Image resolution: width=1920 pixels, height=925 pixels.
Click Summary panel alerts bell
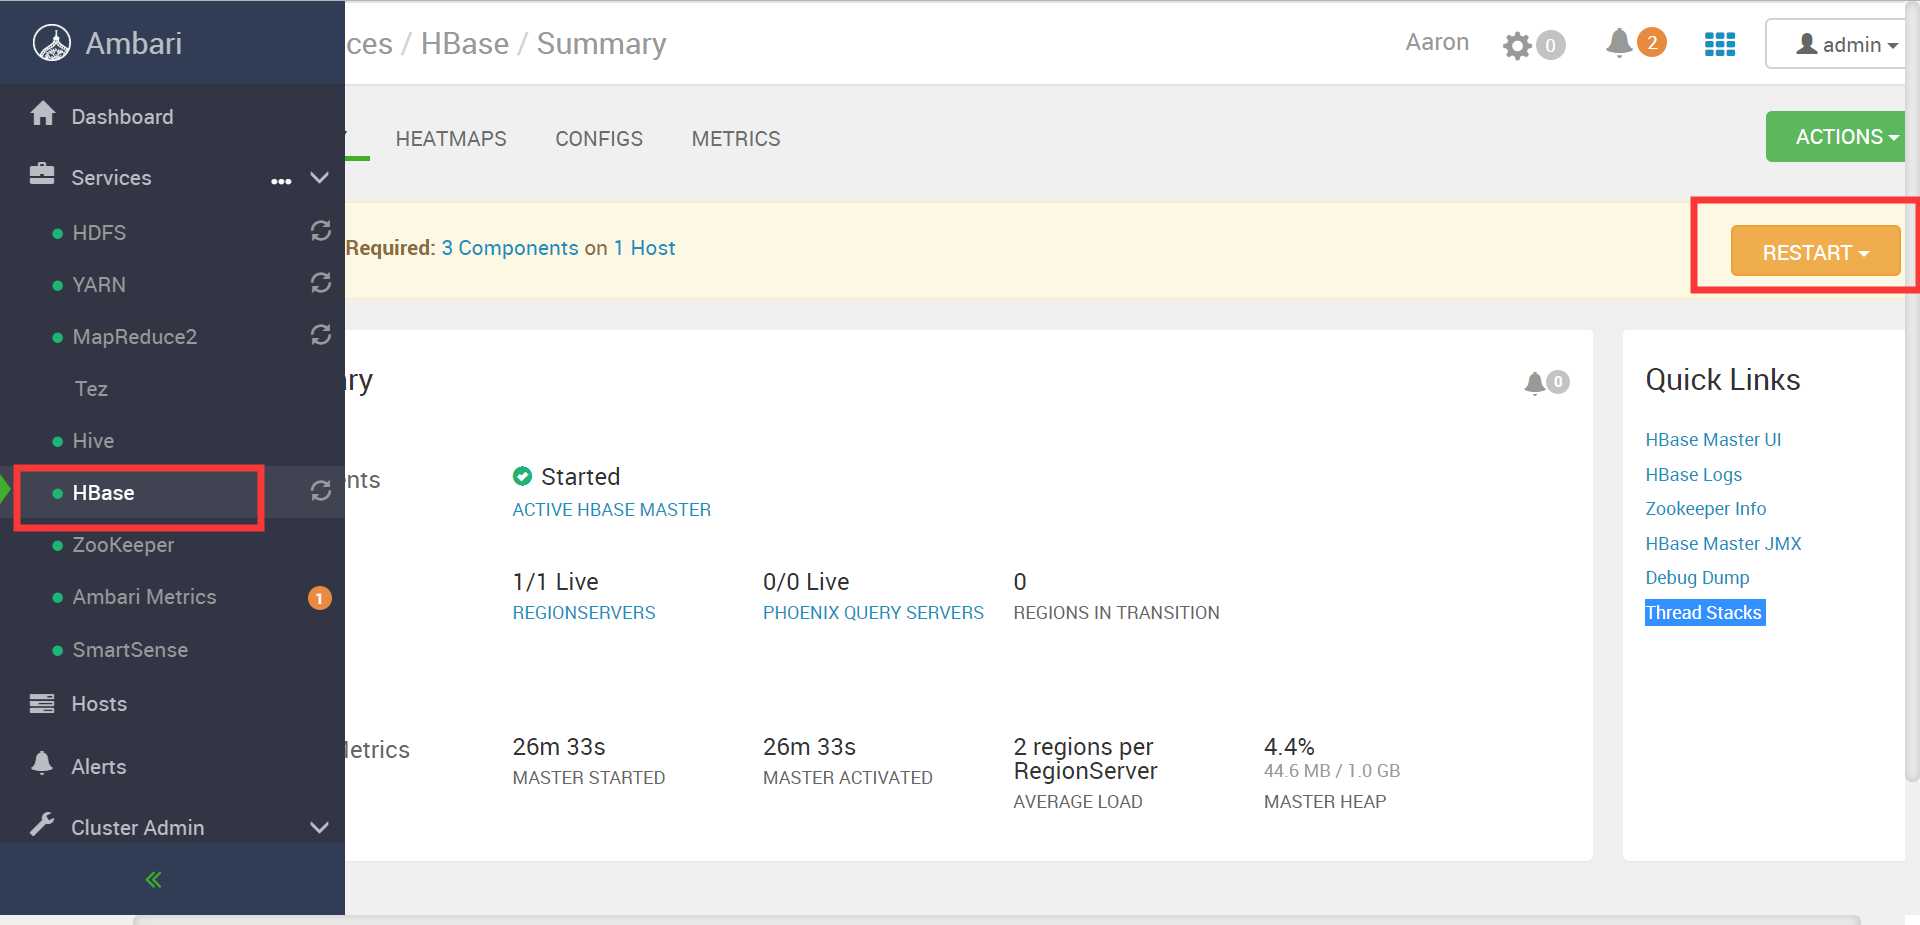pyautogui.click(x=1535, y=383)
